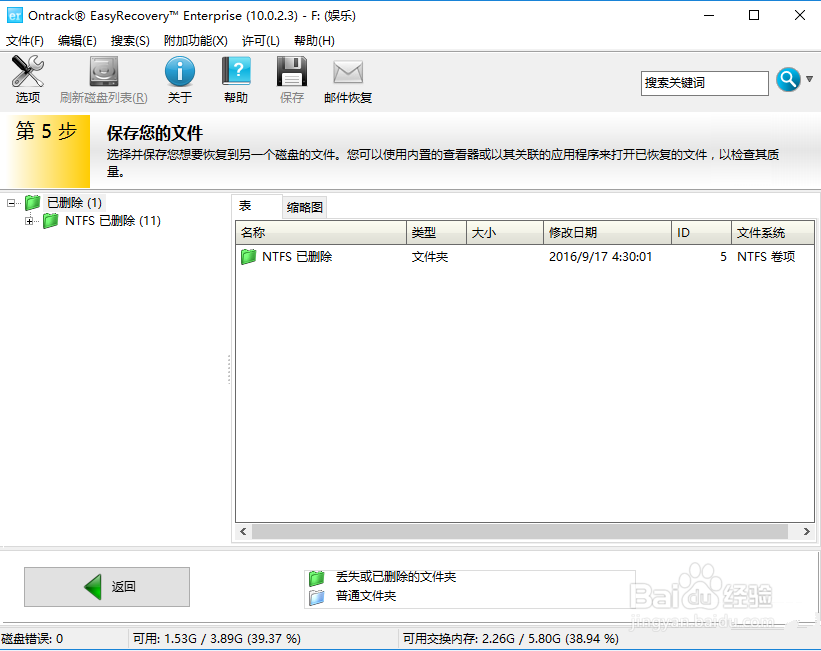The image size is (821, 651).
Task: Click the horizontal scrollbar track
Action: click(520, 532)
